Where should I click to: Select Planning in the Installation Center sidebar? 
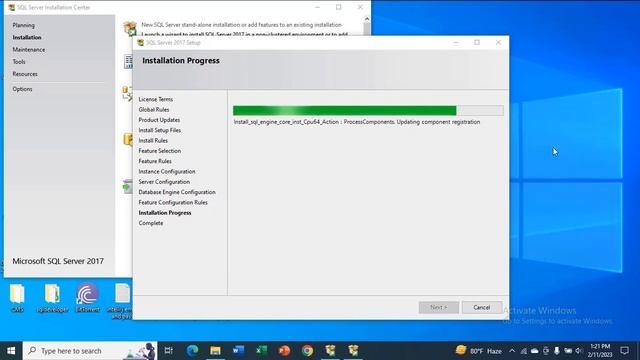tap(24, 25)
